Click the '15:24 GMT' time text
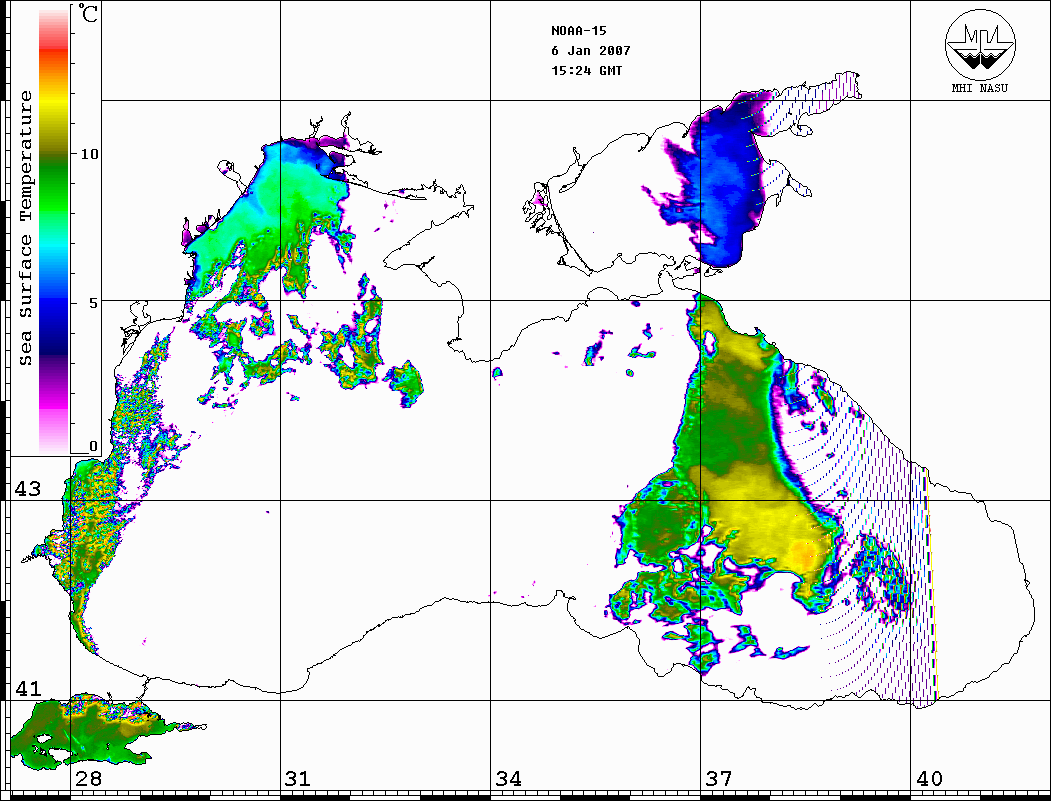 click(x=586, y=70)
